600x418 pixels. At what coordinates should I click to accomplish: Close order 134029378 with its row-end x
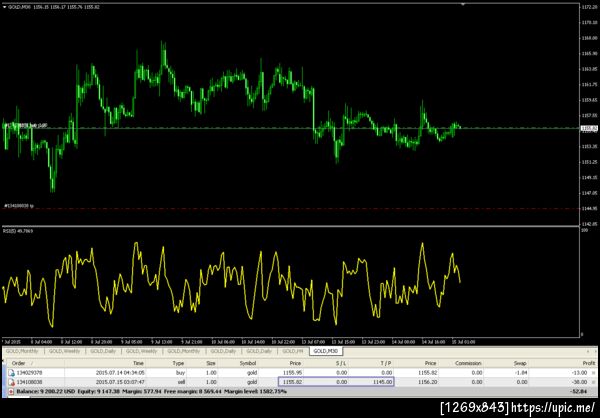(594, 372)
